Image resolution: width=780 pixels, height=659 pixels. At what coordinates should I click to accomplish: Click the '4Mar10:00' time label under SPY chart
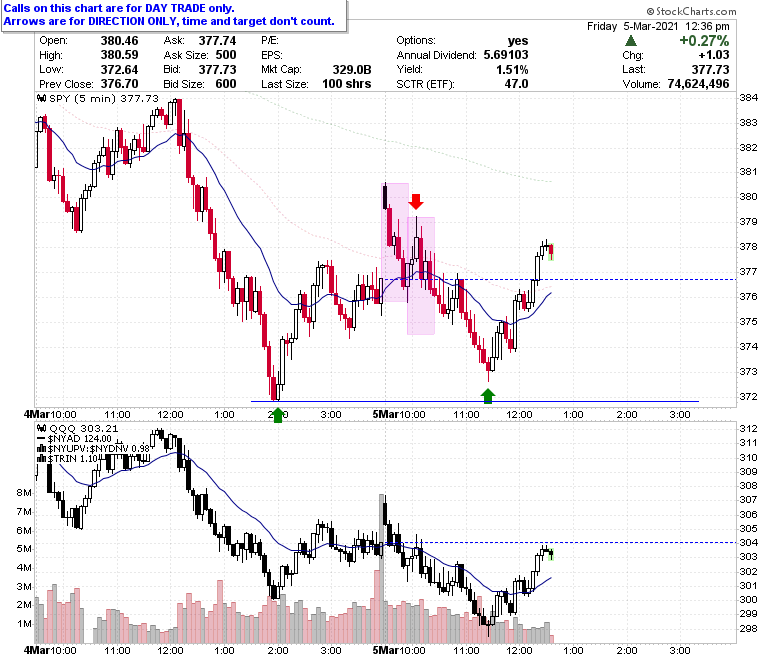click(50, 414)
